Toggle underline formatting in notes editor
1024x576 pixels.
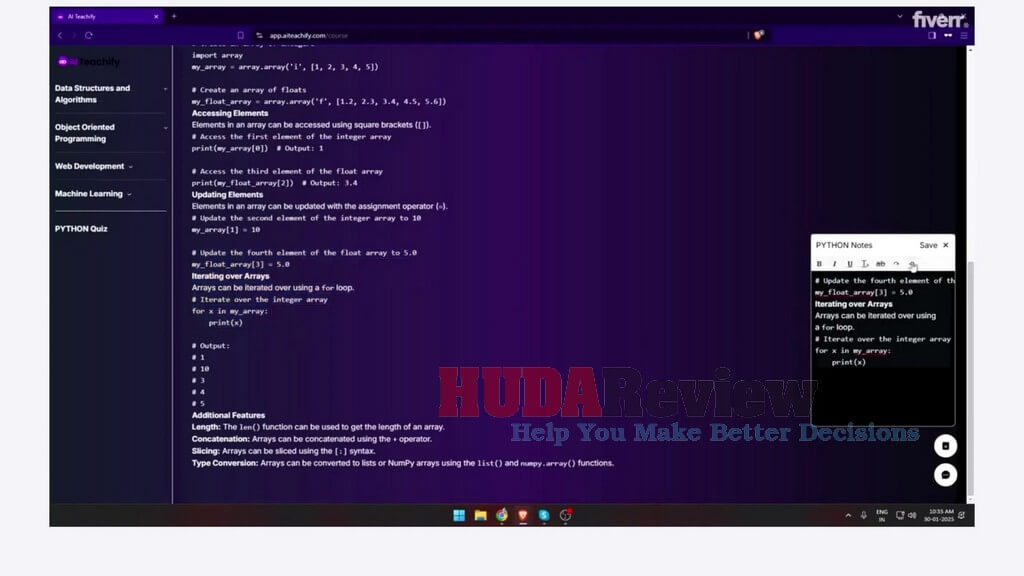coord(850,264)
